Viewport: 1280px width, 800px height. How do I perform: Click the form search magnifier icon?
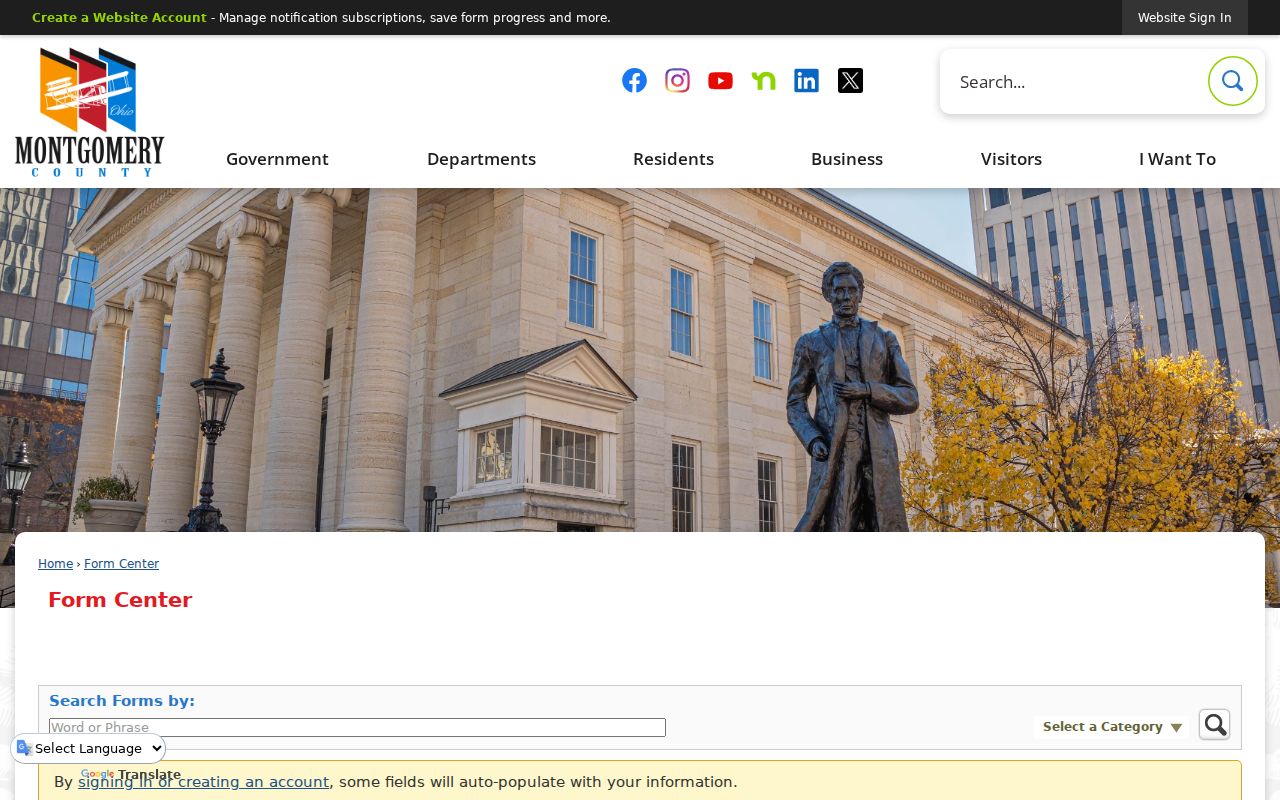(x=1214, y=724)
